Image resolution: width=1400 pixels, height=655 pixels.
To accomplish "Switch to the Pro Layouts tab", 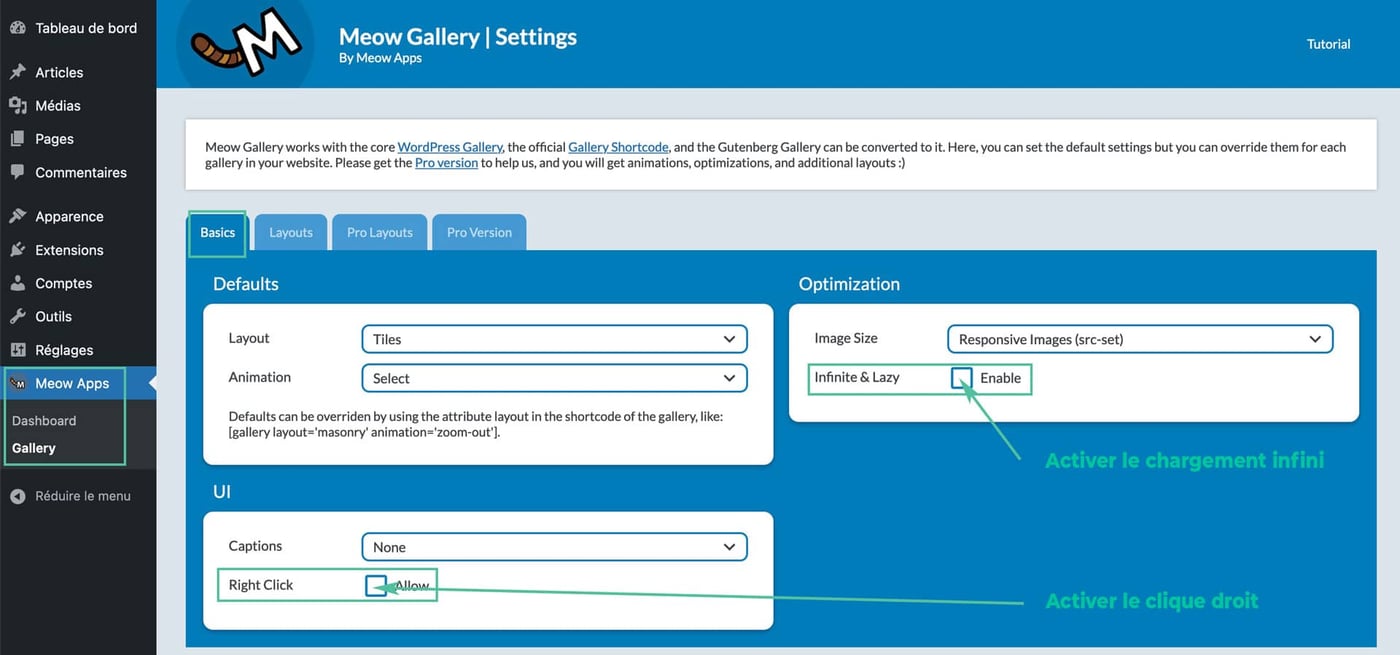I will [x=379, y=232].
